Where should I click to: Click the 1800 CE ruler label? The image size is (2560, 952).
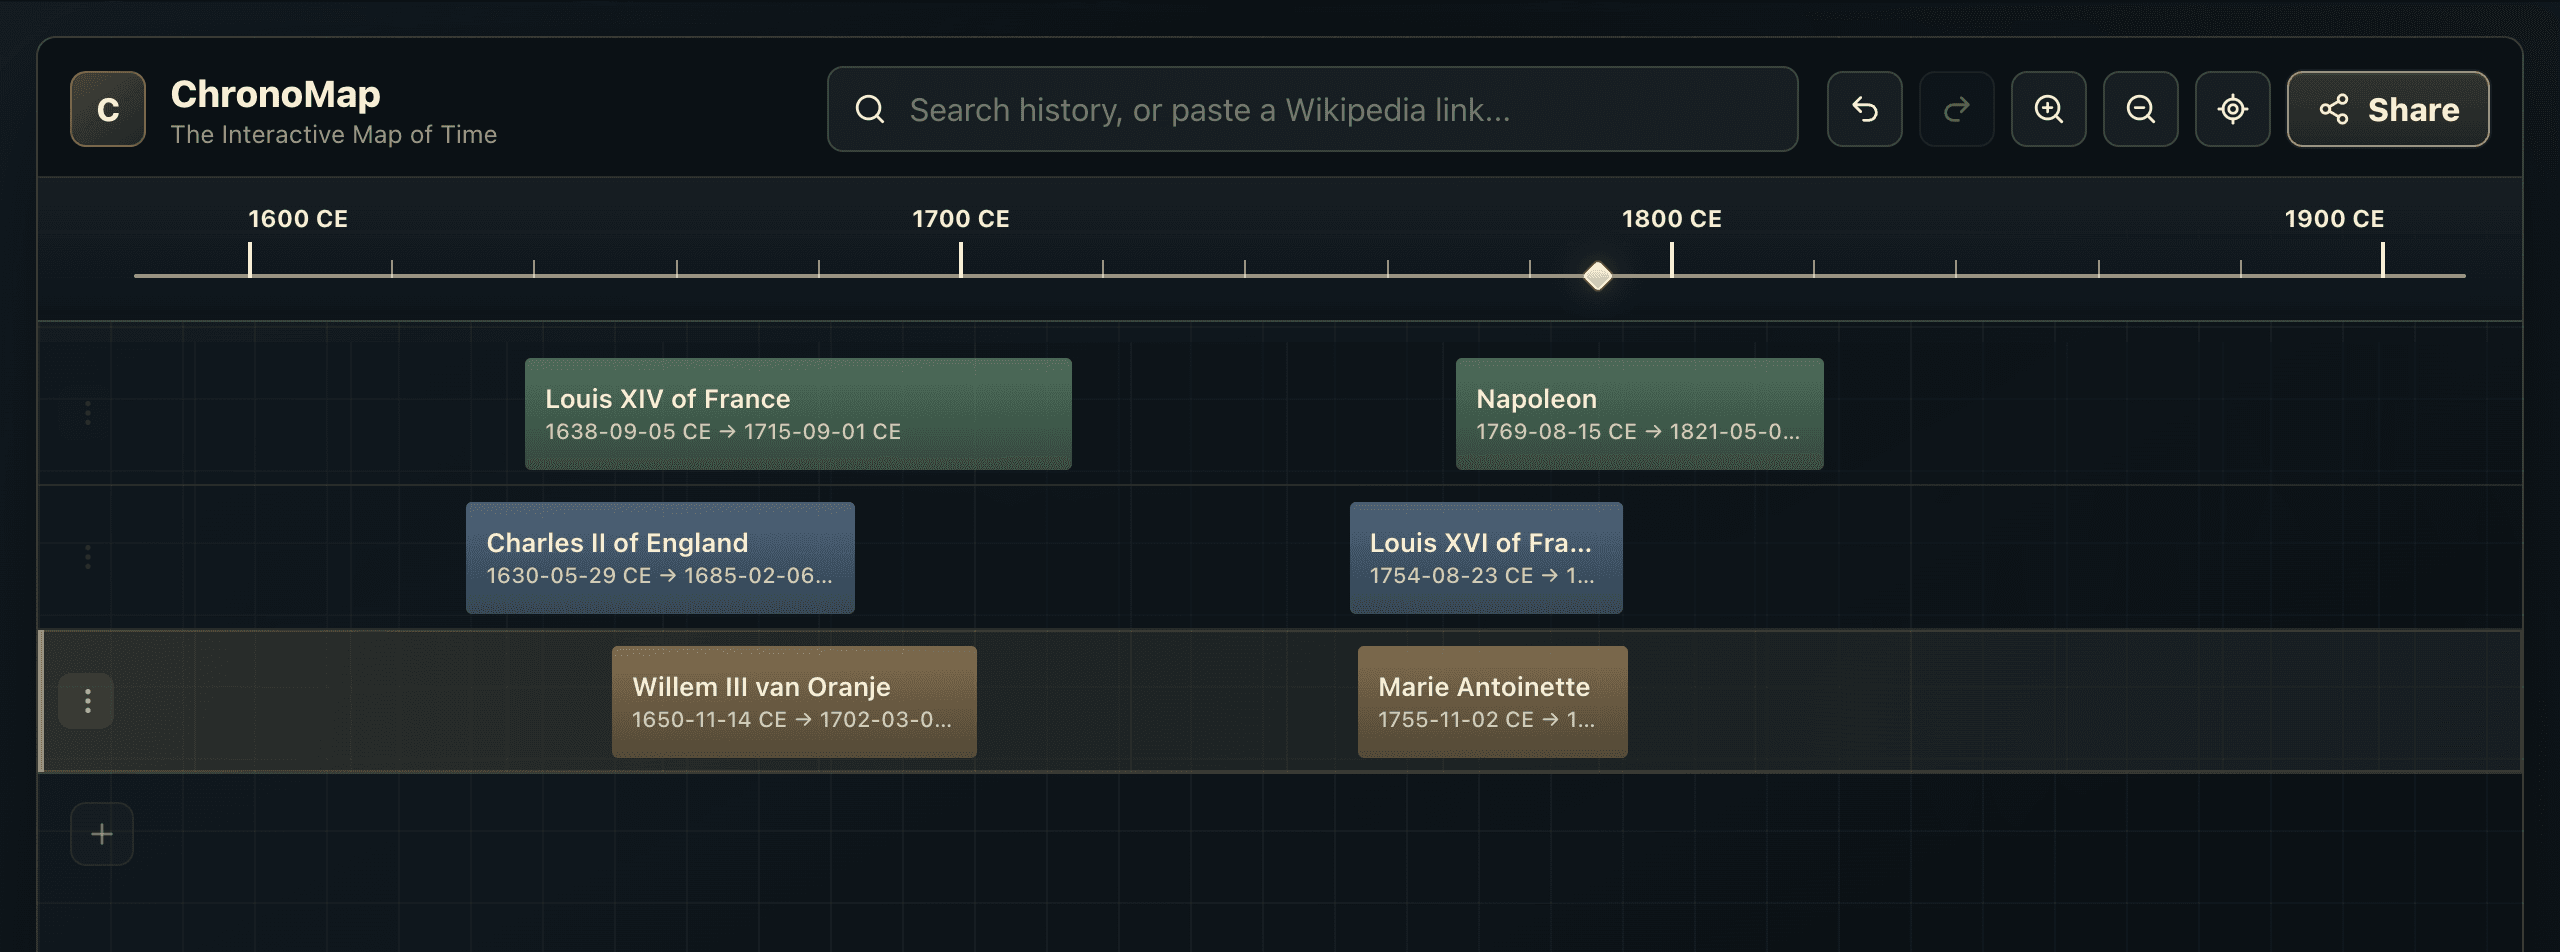(1672, 219)
